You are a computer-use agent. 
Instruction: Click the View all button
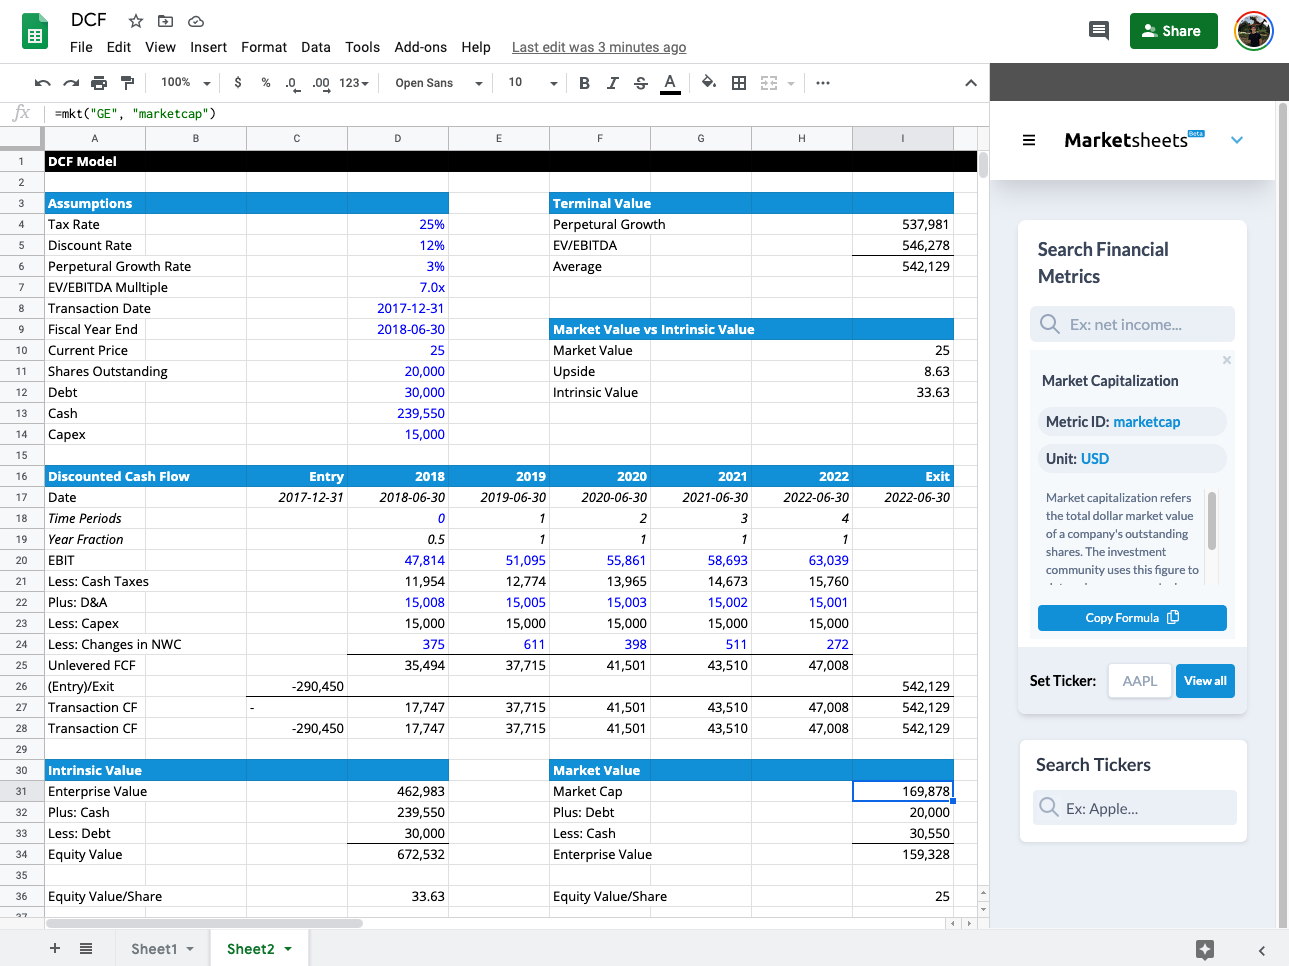pos(1205,681)
